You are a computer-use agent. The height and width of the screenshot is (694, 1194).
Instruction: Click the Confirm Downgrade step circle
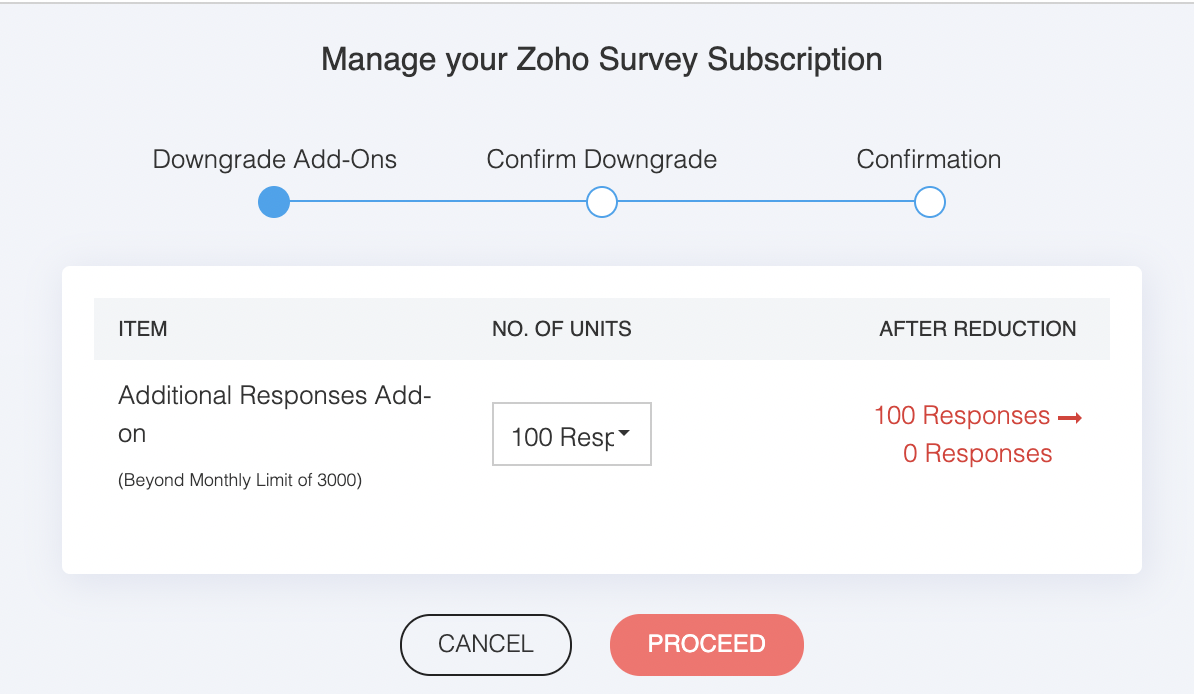pyautogui.click(x=601, y=203)
